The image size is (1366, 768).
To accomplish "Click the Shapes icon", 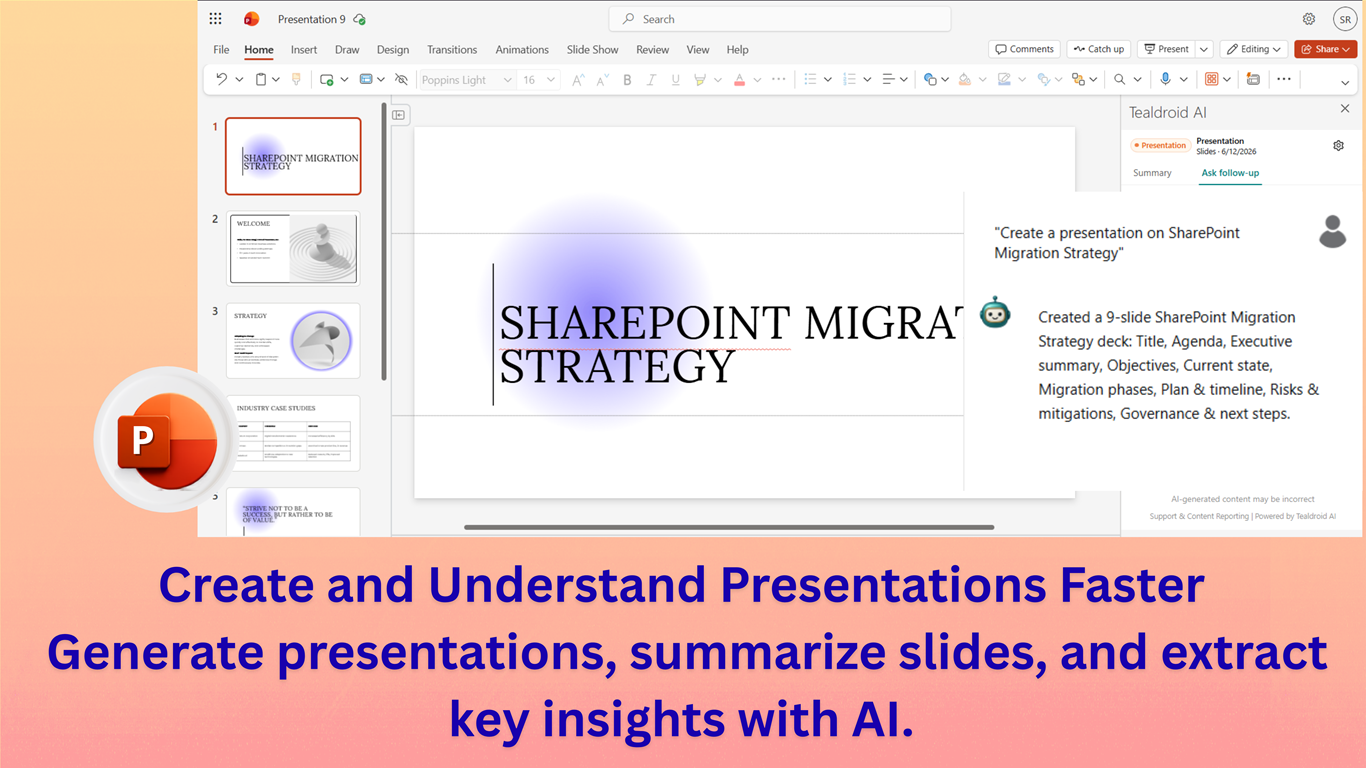I will (930, 79).
